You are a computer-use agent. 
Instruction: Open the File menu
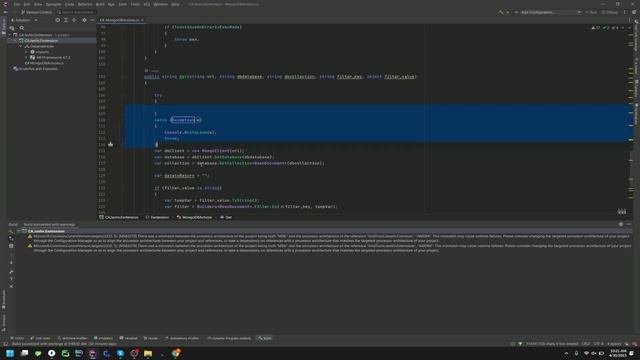point(17,4)
